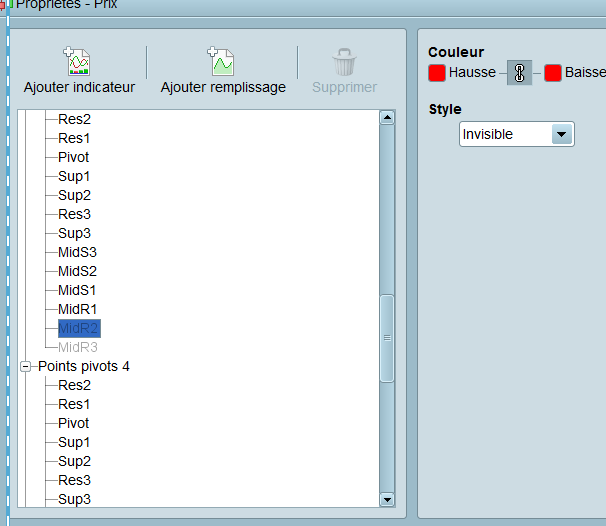
Task: Collapse the Points pivots 4 tree node
Action: [26, 366]
